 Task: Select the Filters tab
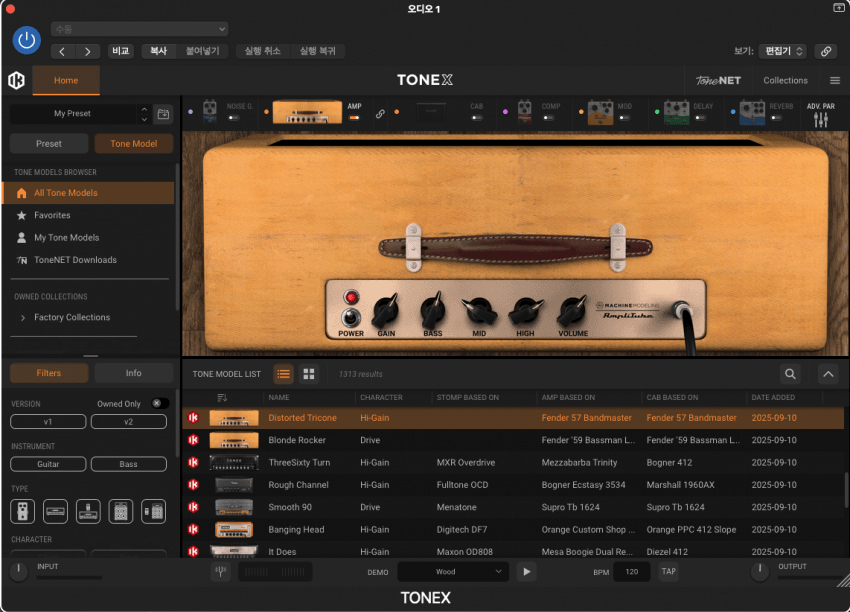49,373
